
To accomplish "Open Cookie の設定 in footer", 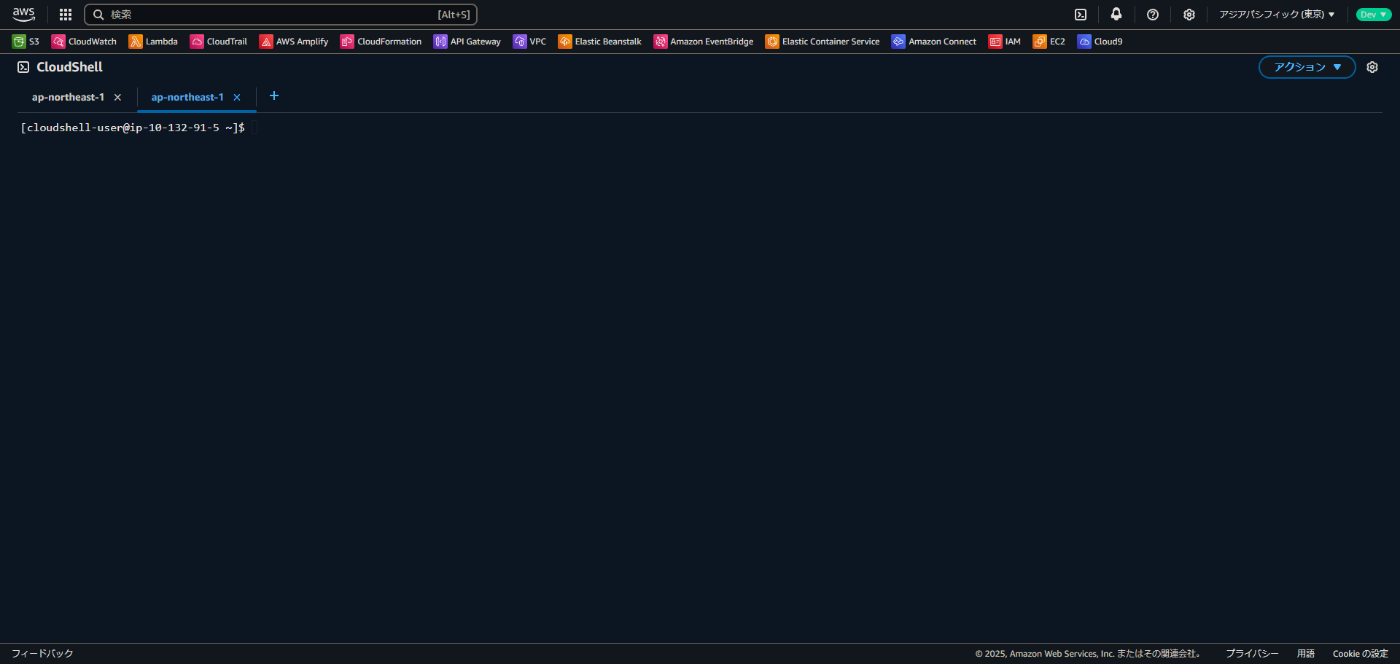I will point(1360,654).
